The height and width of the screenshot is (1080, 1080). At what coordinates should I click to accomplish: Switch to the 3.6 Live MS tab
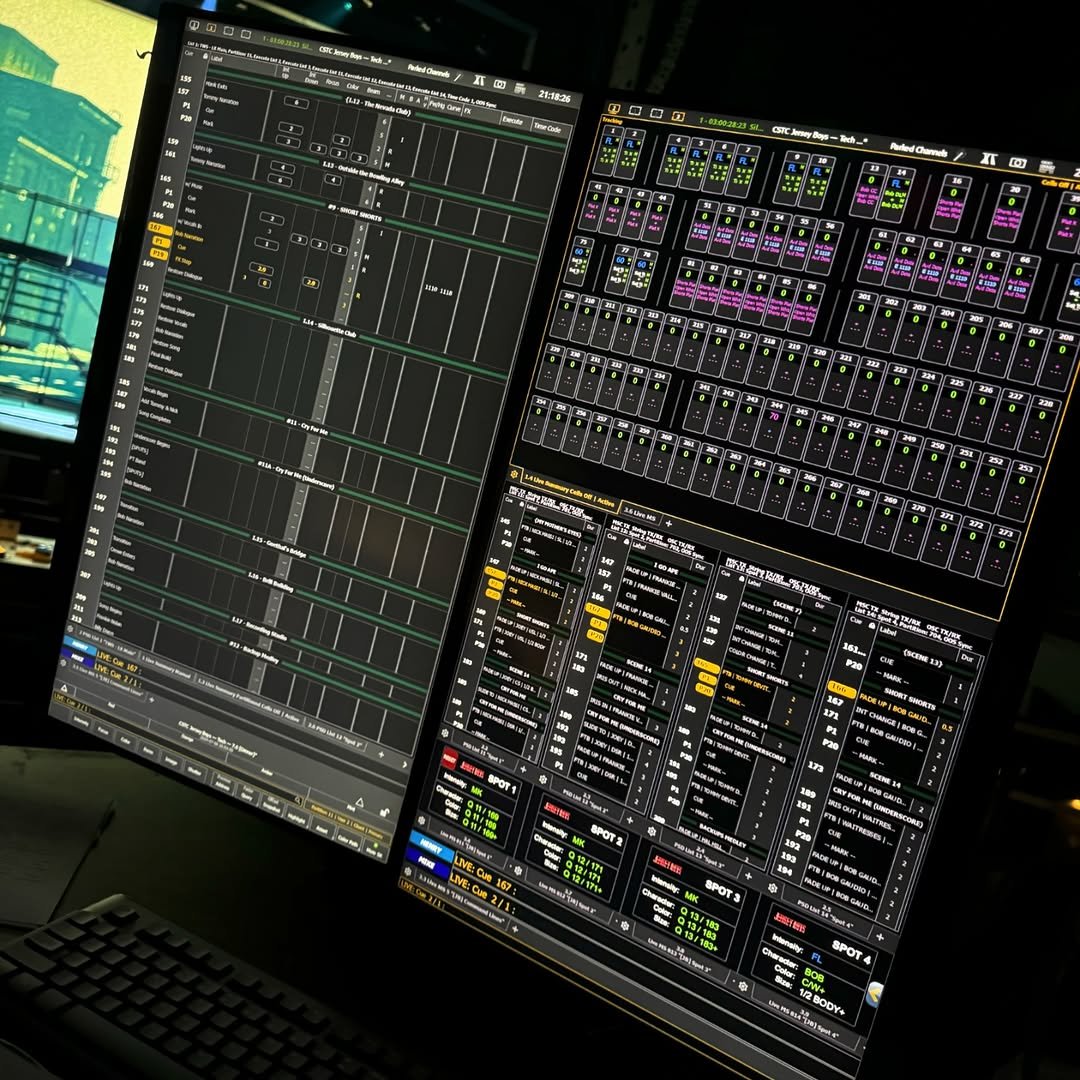point(638,514)
